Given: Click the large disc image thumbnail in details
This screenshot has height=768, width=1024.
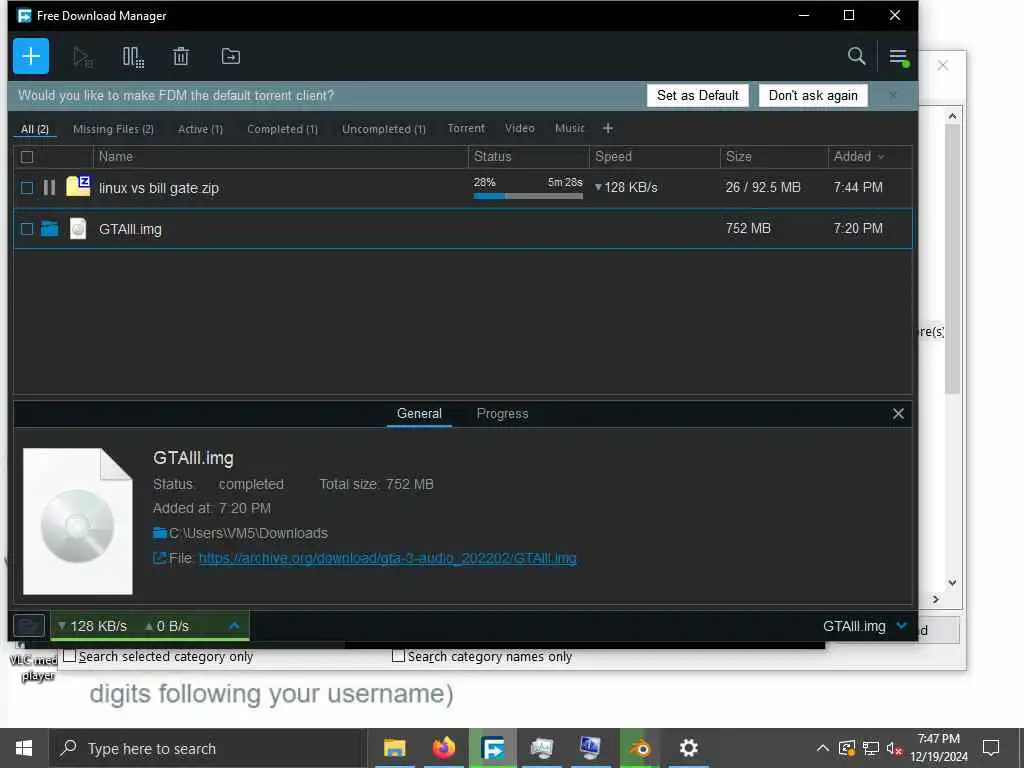Looking at the screenshot, I should (x=78, y=521).
